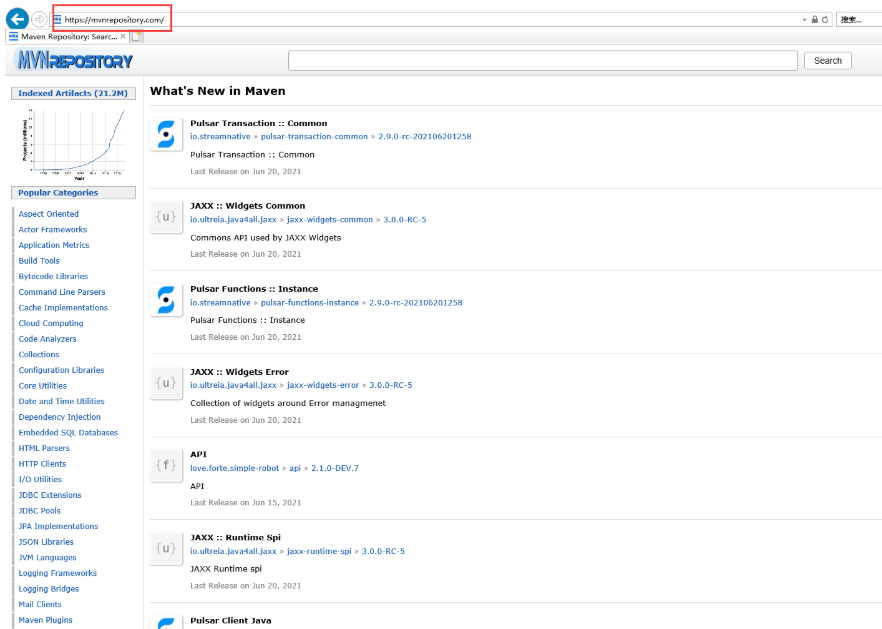Open JDBC Extensions category
Image resolution: width=882 pixels, height=629 pixels.
point(50,495)
